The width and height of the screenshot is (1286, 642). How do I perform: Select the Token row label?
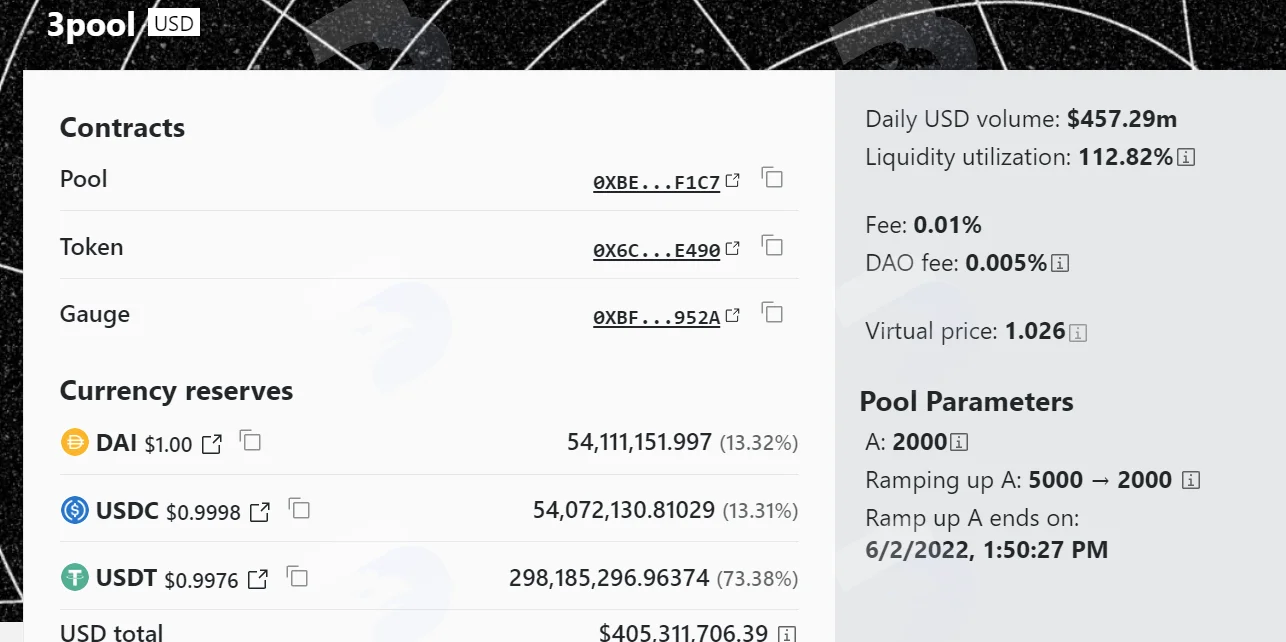click(92, 247)
